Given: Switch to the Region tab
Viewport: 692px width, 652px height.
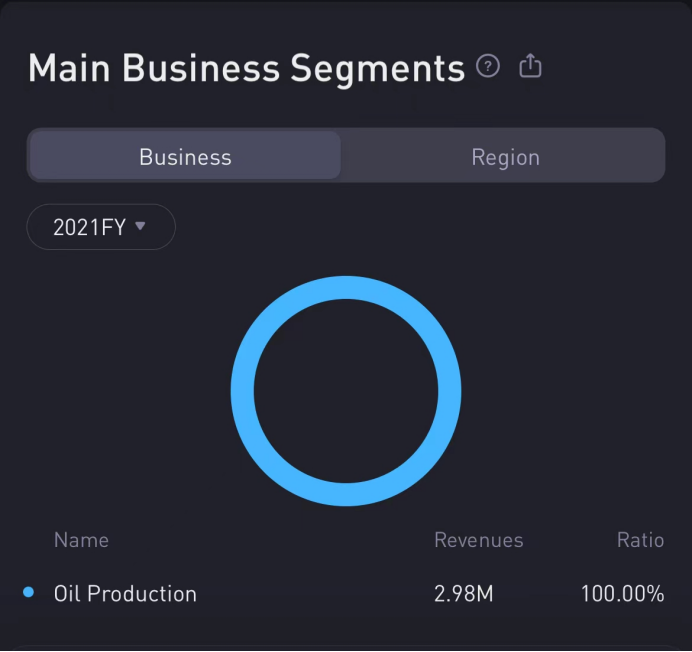Looking at the screenshot, I should click(505, 157).
